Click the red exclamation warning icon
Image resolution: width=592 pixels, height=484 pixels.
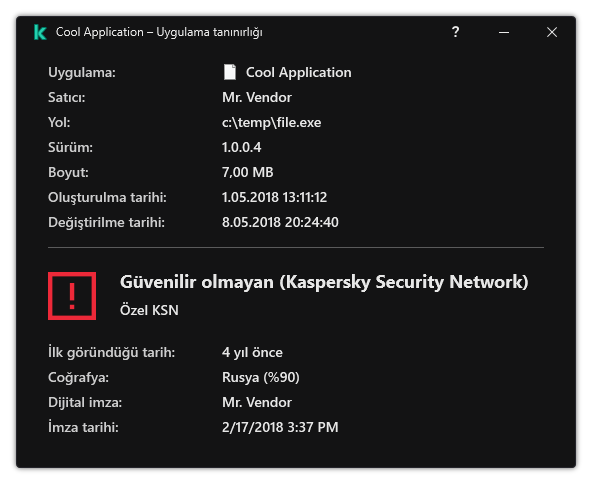click(72, 296)
